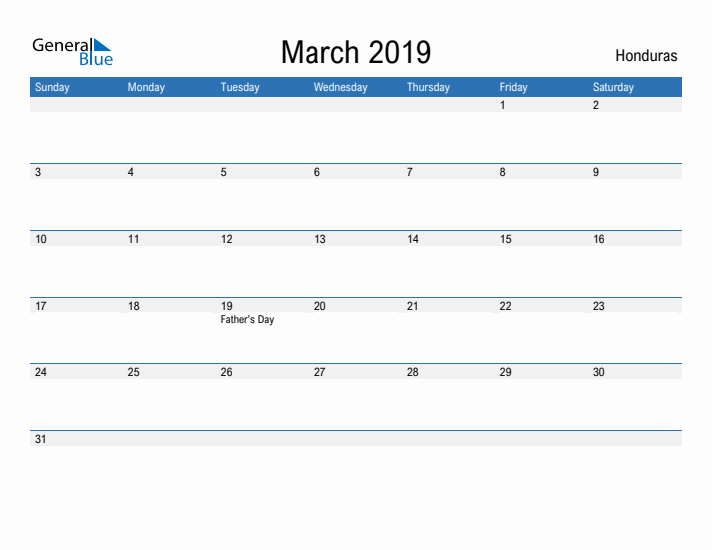
Task: Select date 4 on Monday
Action: pos(130,172)
